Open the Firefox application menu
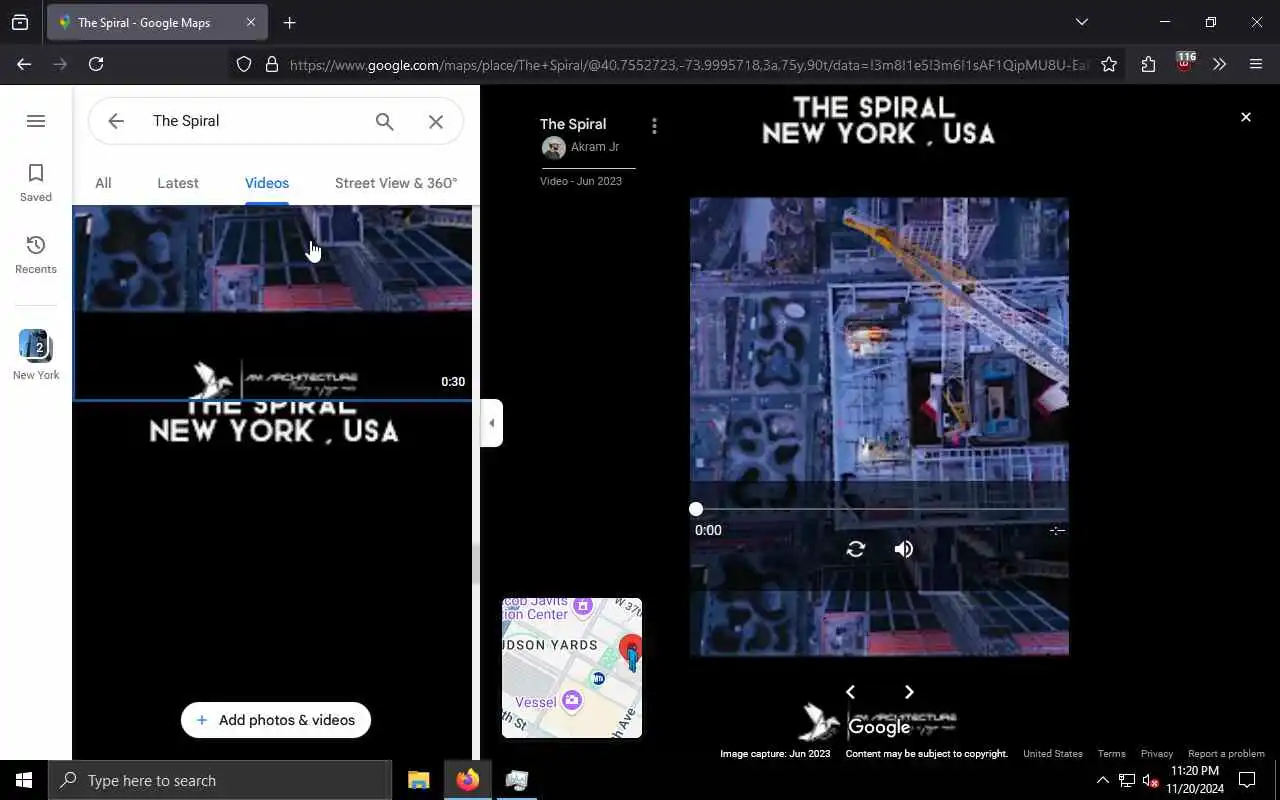Viewport: 1280px width, 800px height. click(x=1256, y=64)
